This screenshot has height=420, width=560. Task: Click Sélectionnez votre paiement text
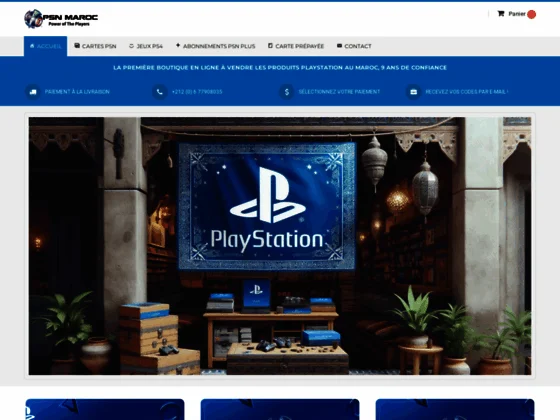coord(339,92)
